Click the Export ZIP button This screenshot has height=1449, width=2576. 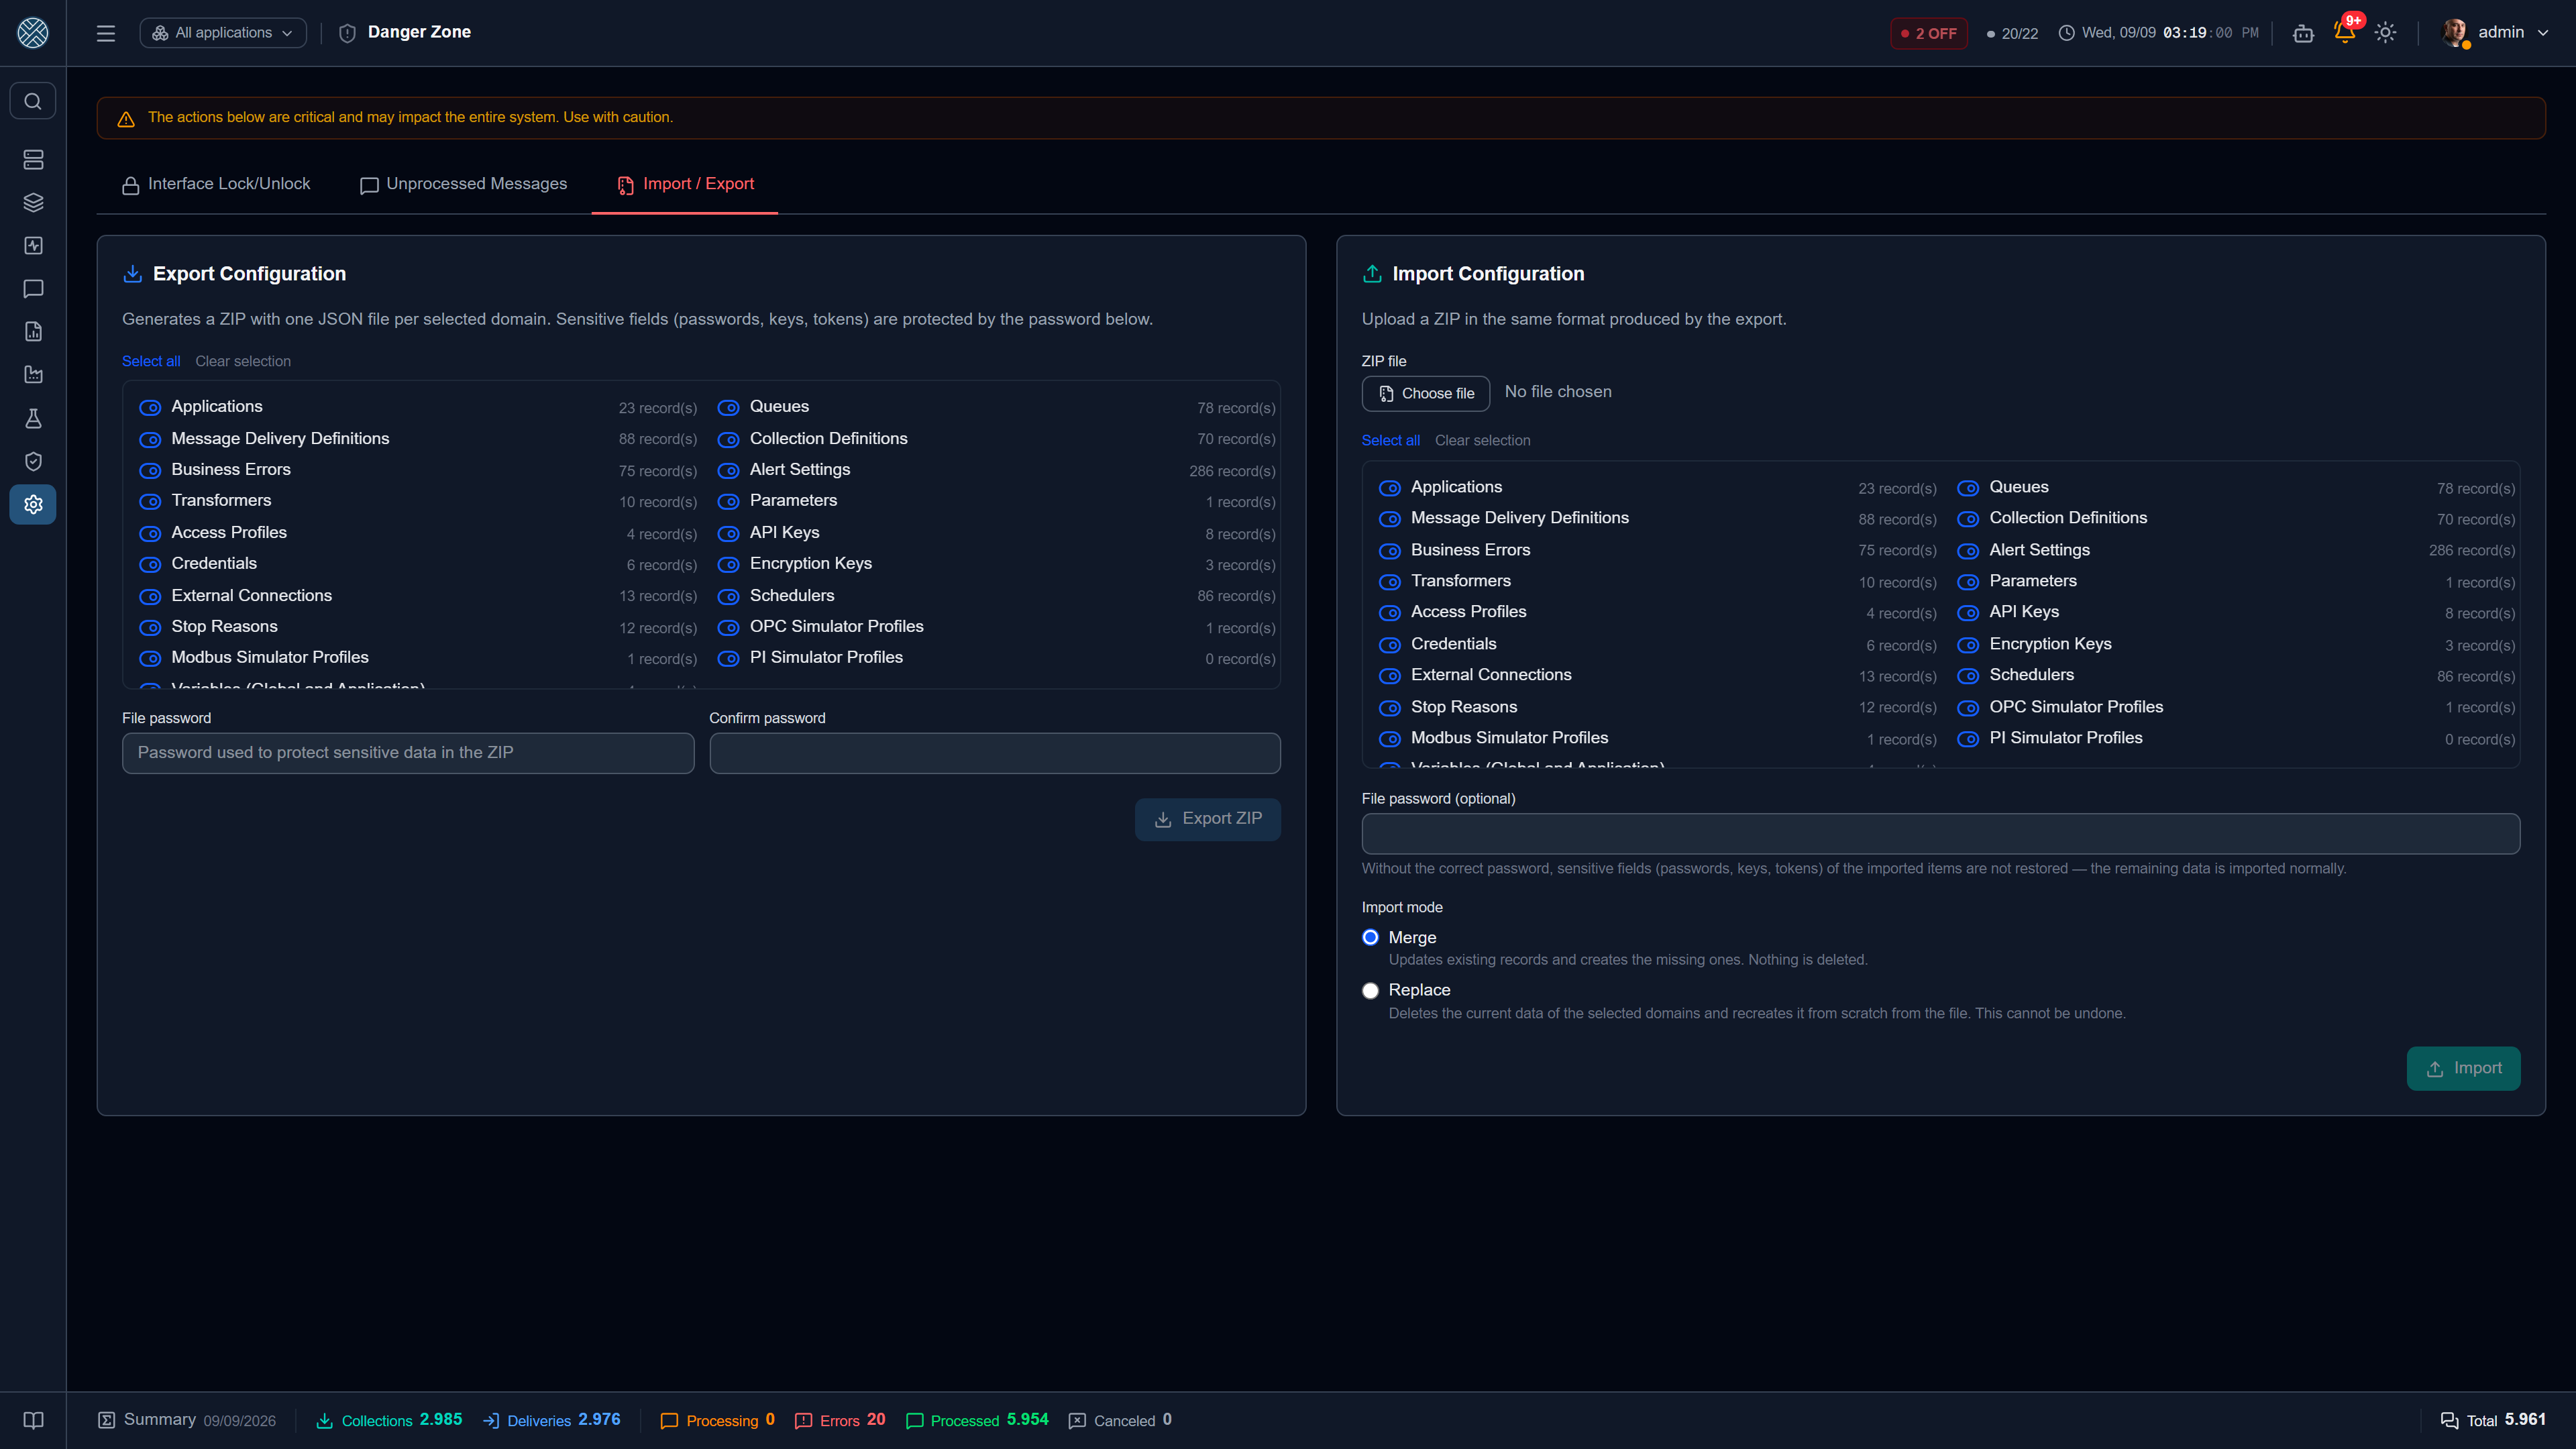coord(1208,819)
